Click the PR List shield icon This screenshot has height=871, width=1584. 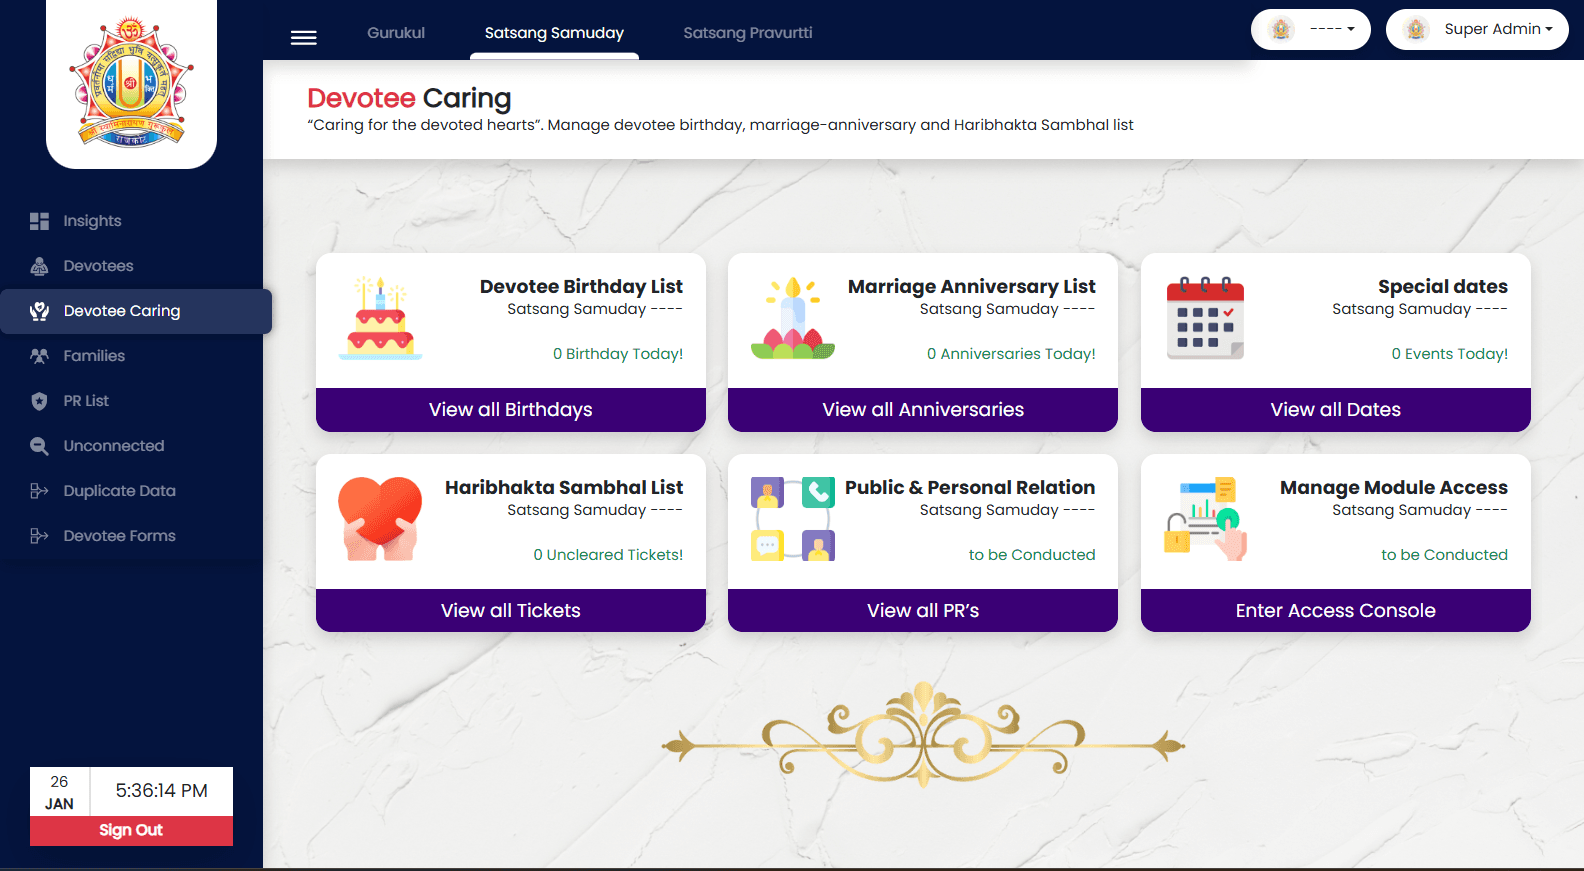39,401
